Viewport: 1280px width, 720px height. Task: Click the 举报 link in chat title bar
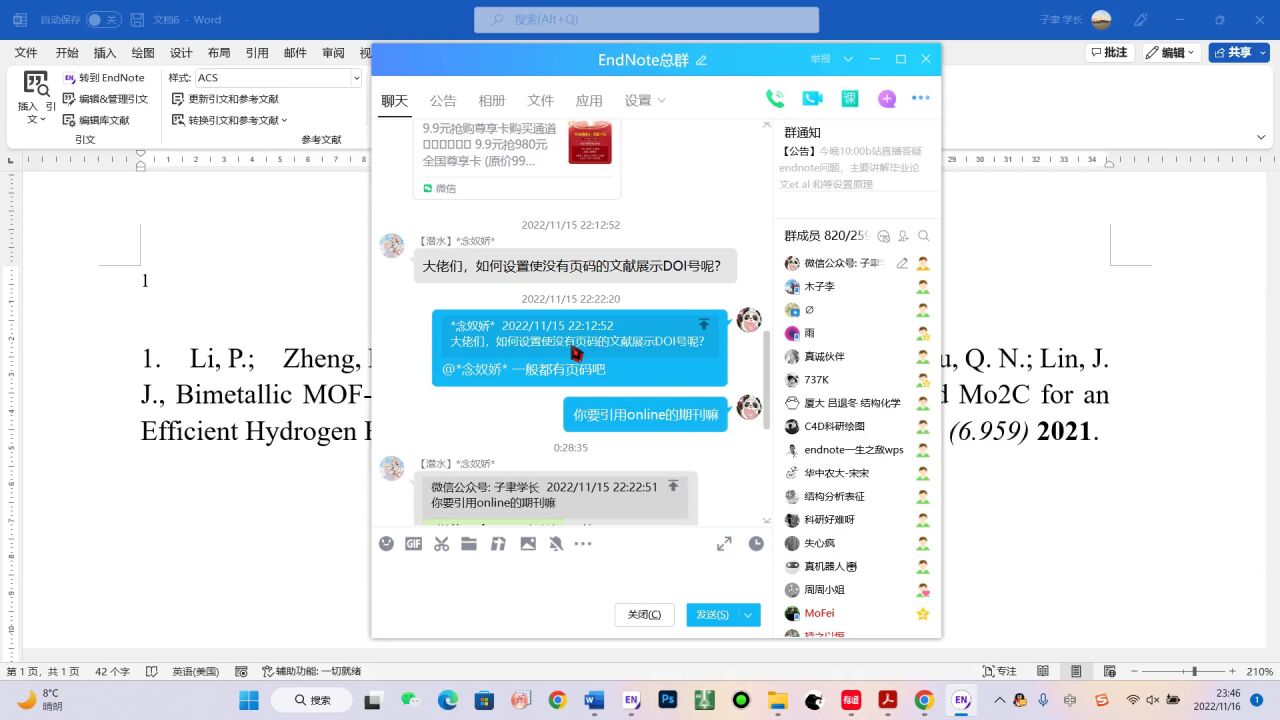click(820, 59)
